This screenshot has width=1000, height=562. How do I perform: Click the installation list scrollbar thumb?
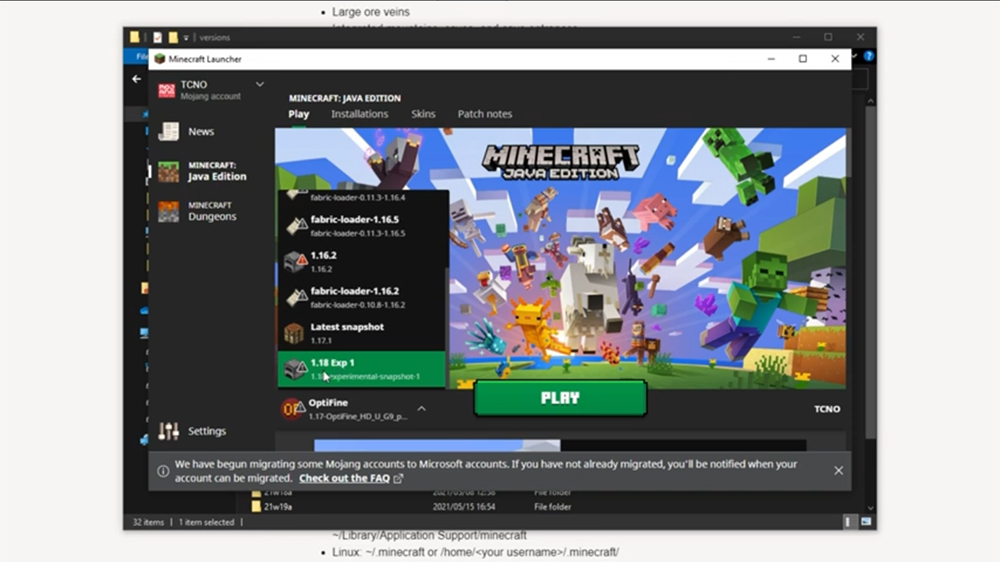tap(446, 329)
